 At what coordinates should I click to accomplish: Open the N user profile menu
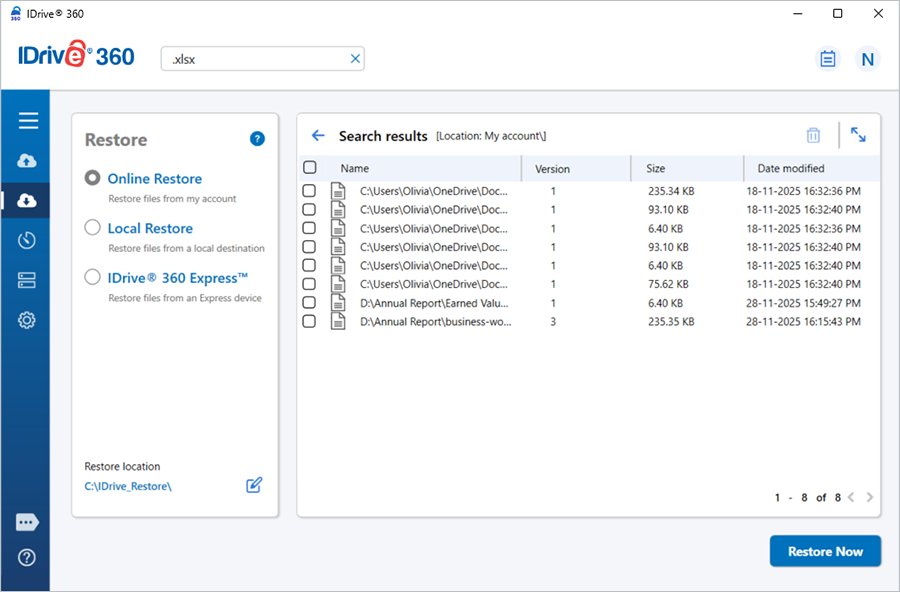[x=867, y=59]
